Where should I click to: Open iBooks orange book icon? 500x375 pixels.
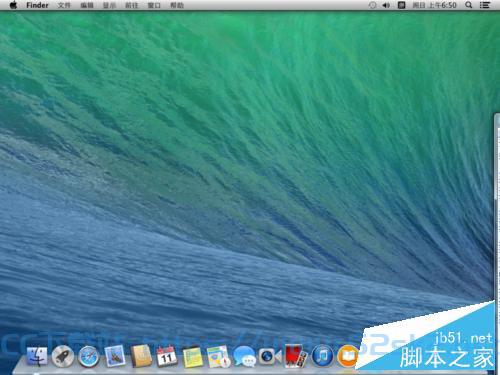[347, 356]
